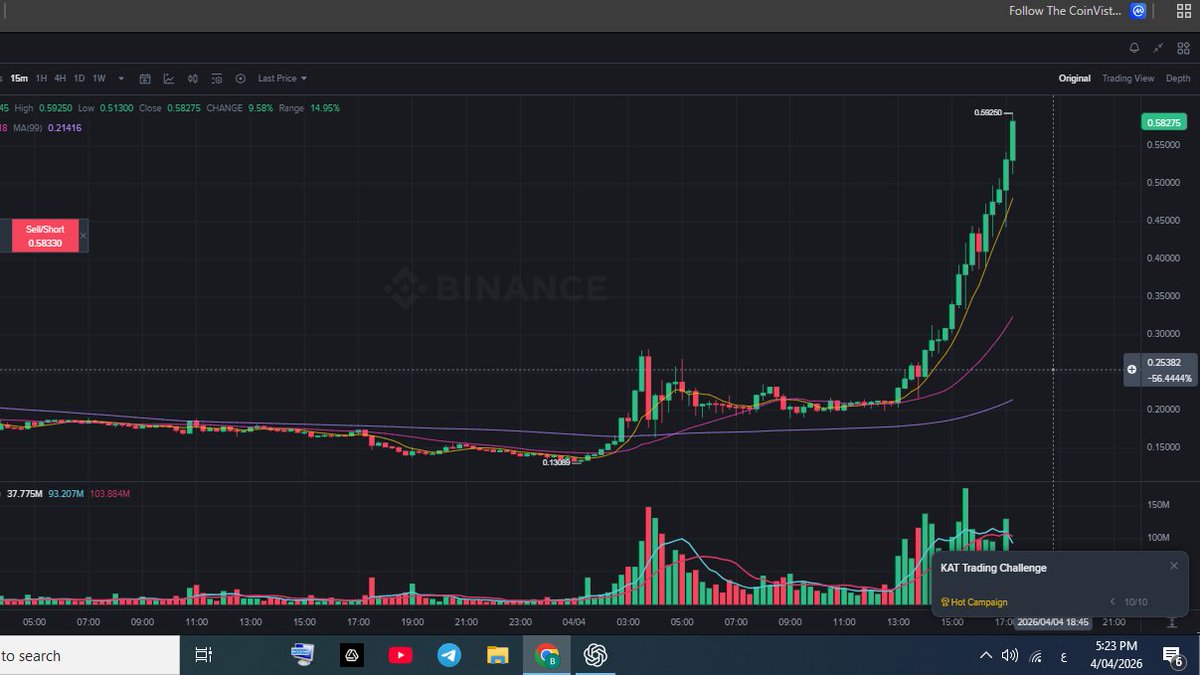Open the File Explorer taskbar icon
The image size is (1200, 675).
pos(498,655)
